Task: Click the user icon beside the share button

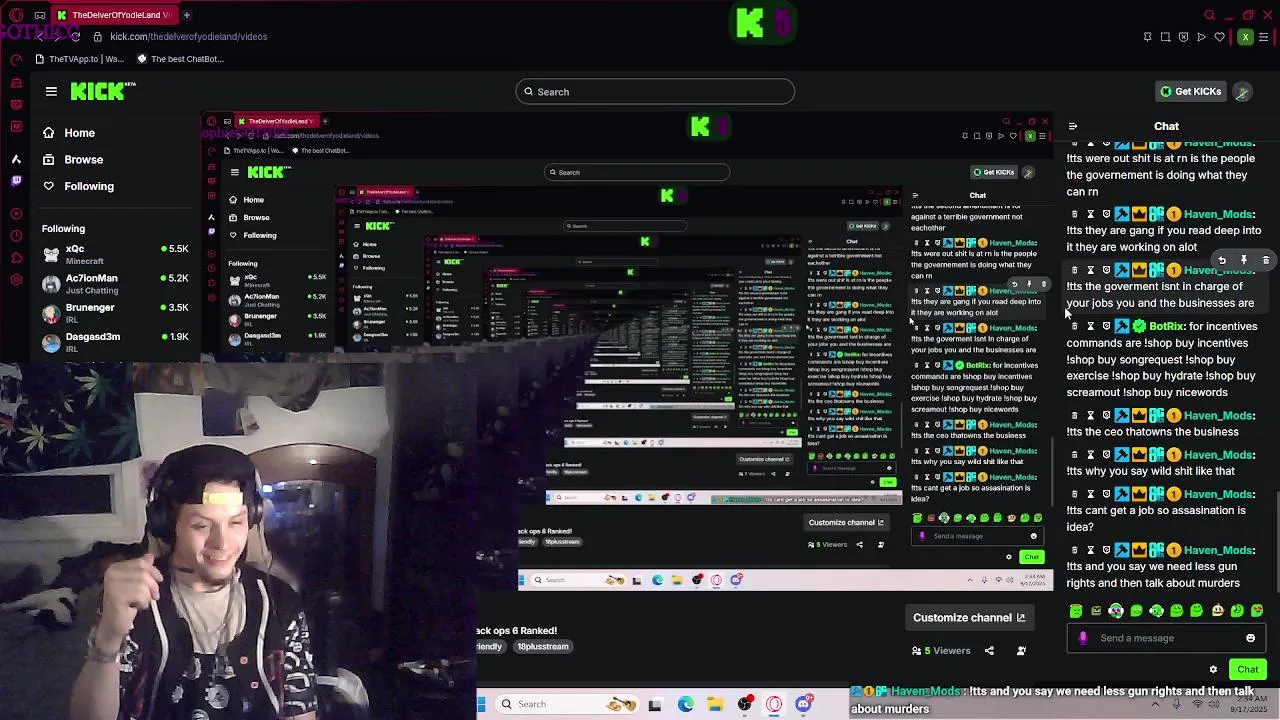Action: [1021, 651]
